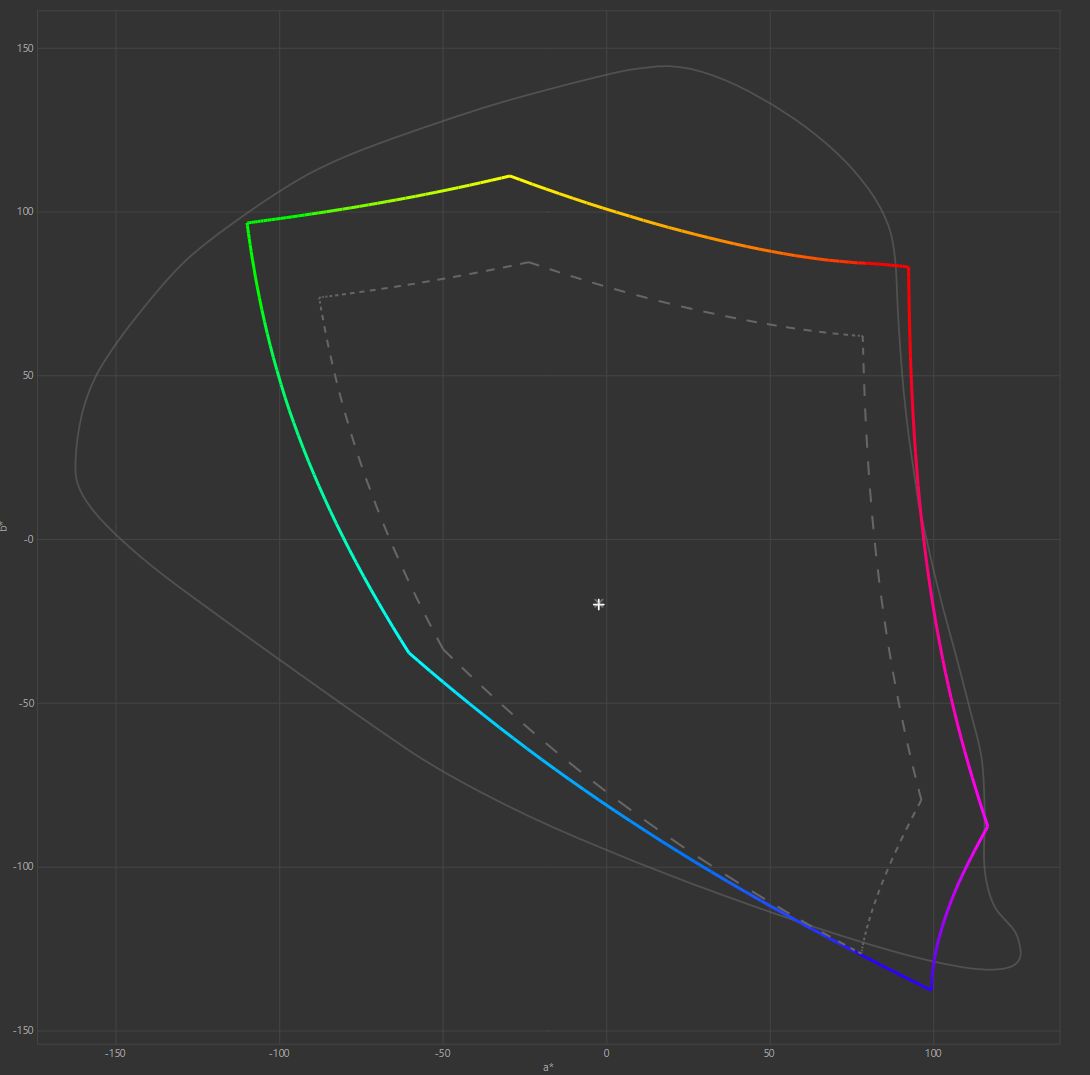Click the yellow peak vertex of gamut
Viewport: 1090px width, 1075px height.
pyautogui.click(x=510, y=176)
